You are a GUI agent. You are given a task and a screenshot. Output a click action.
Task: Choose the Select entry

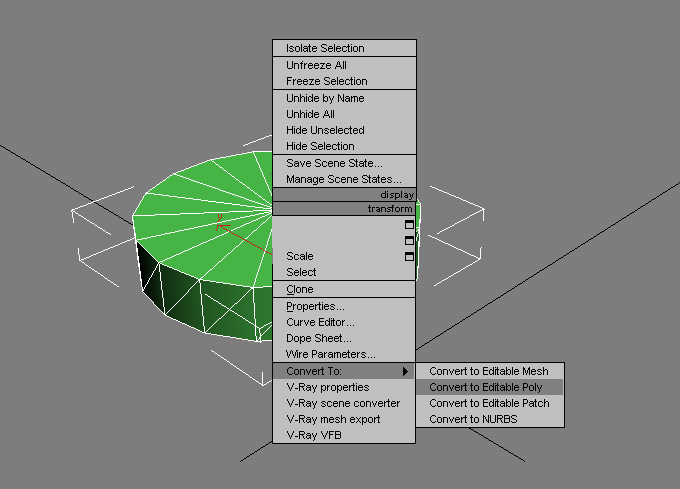coord(343,272)
